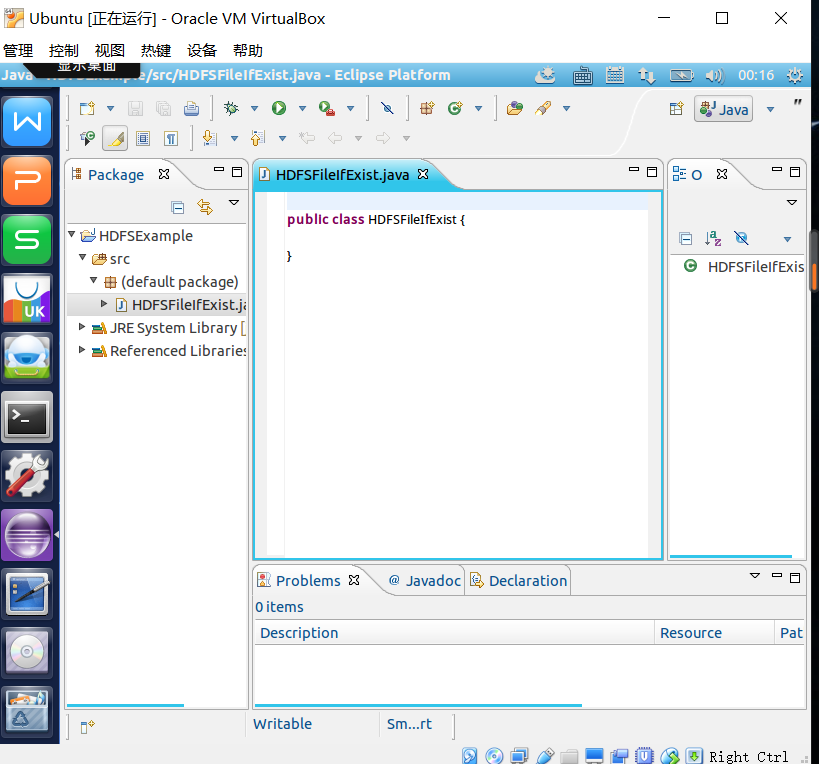819x764 pixels.
Task: Expand JRE System Library node
Action: (81, 327)
